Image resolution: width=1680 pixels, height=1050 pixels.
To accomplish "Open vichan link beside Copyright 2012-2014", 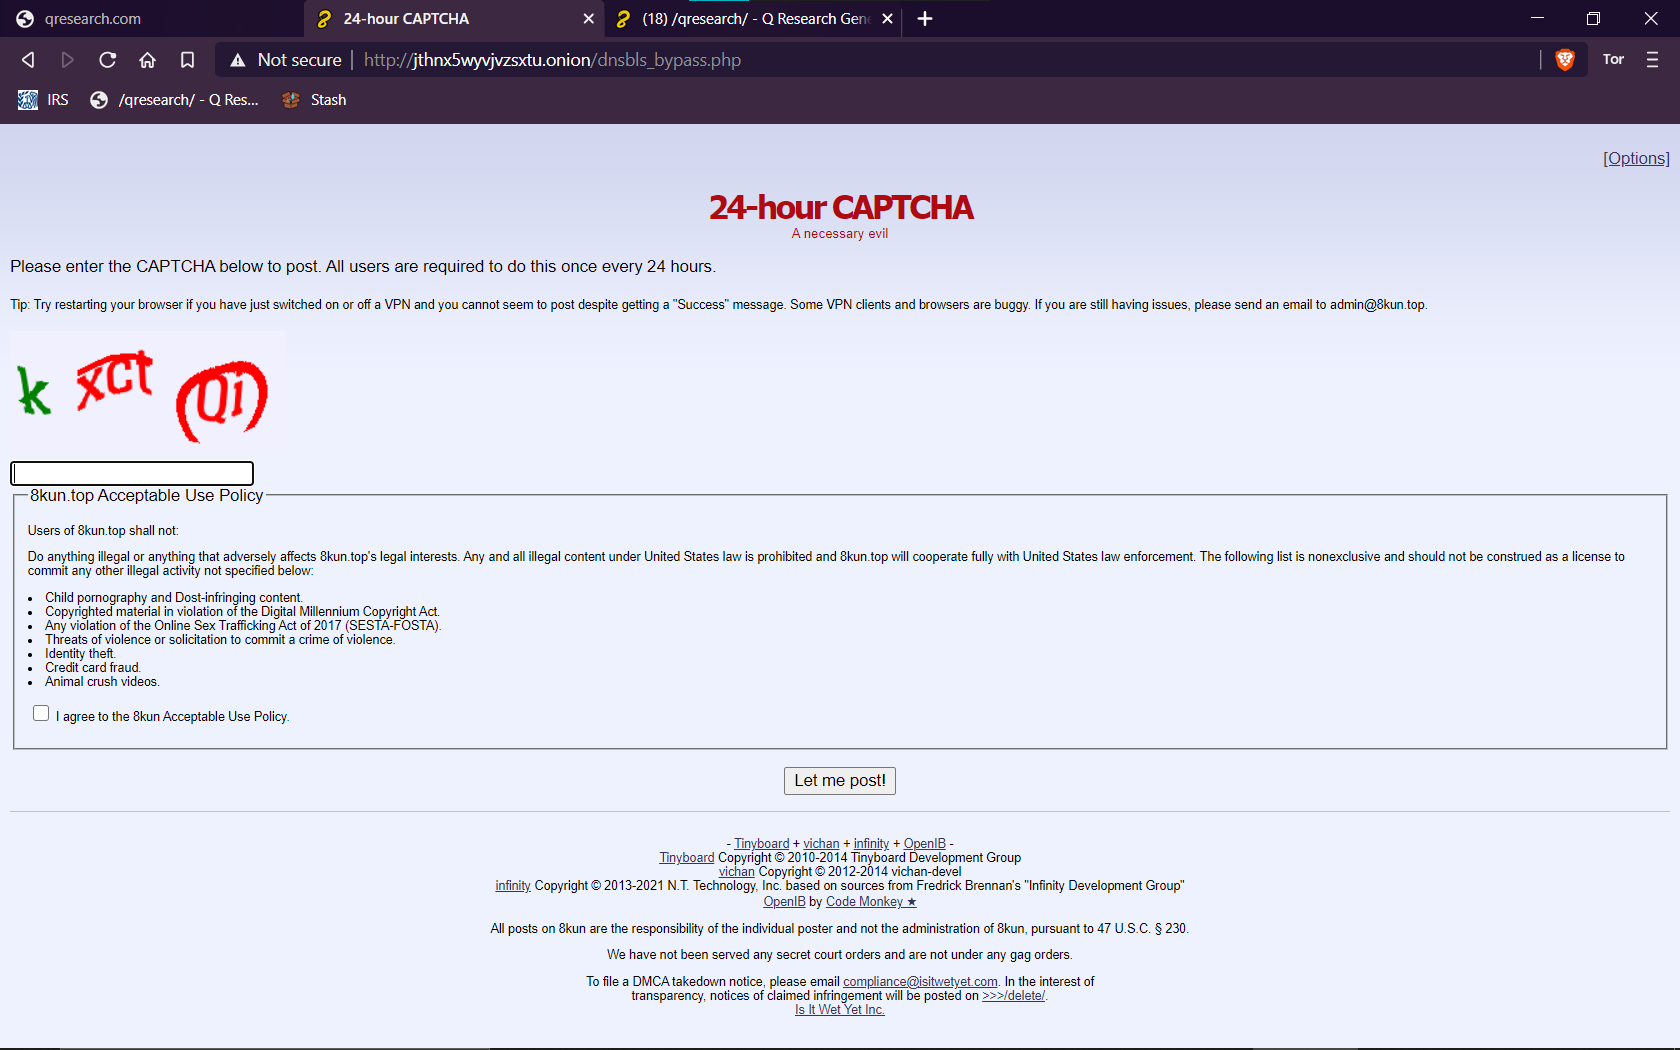I will click(x=737, y=872).
